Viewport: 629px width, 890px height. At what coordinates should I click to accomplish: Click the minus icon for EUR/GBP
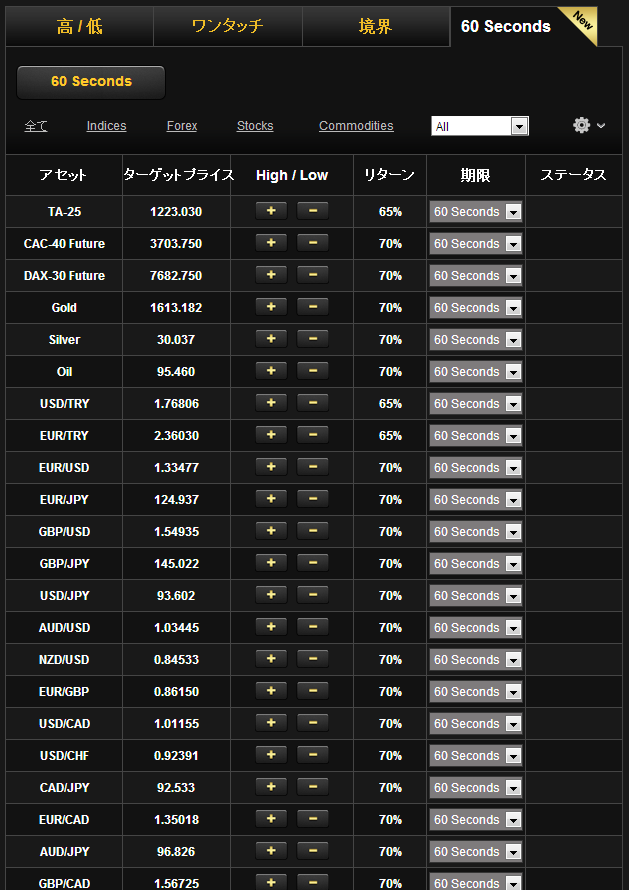pyautogui.click(x=313, y=691)
